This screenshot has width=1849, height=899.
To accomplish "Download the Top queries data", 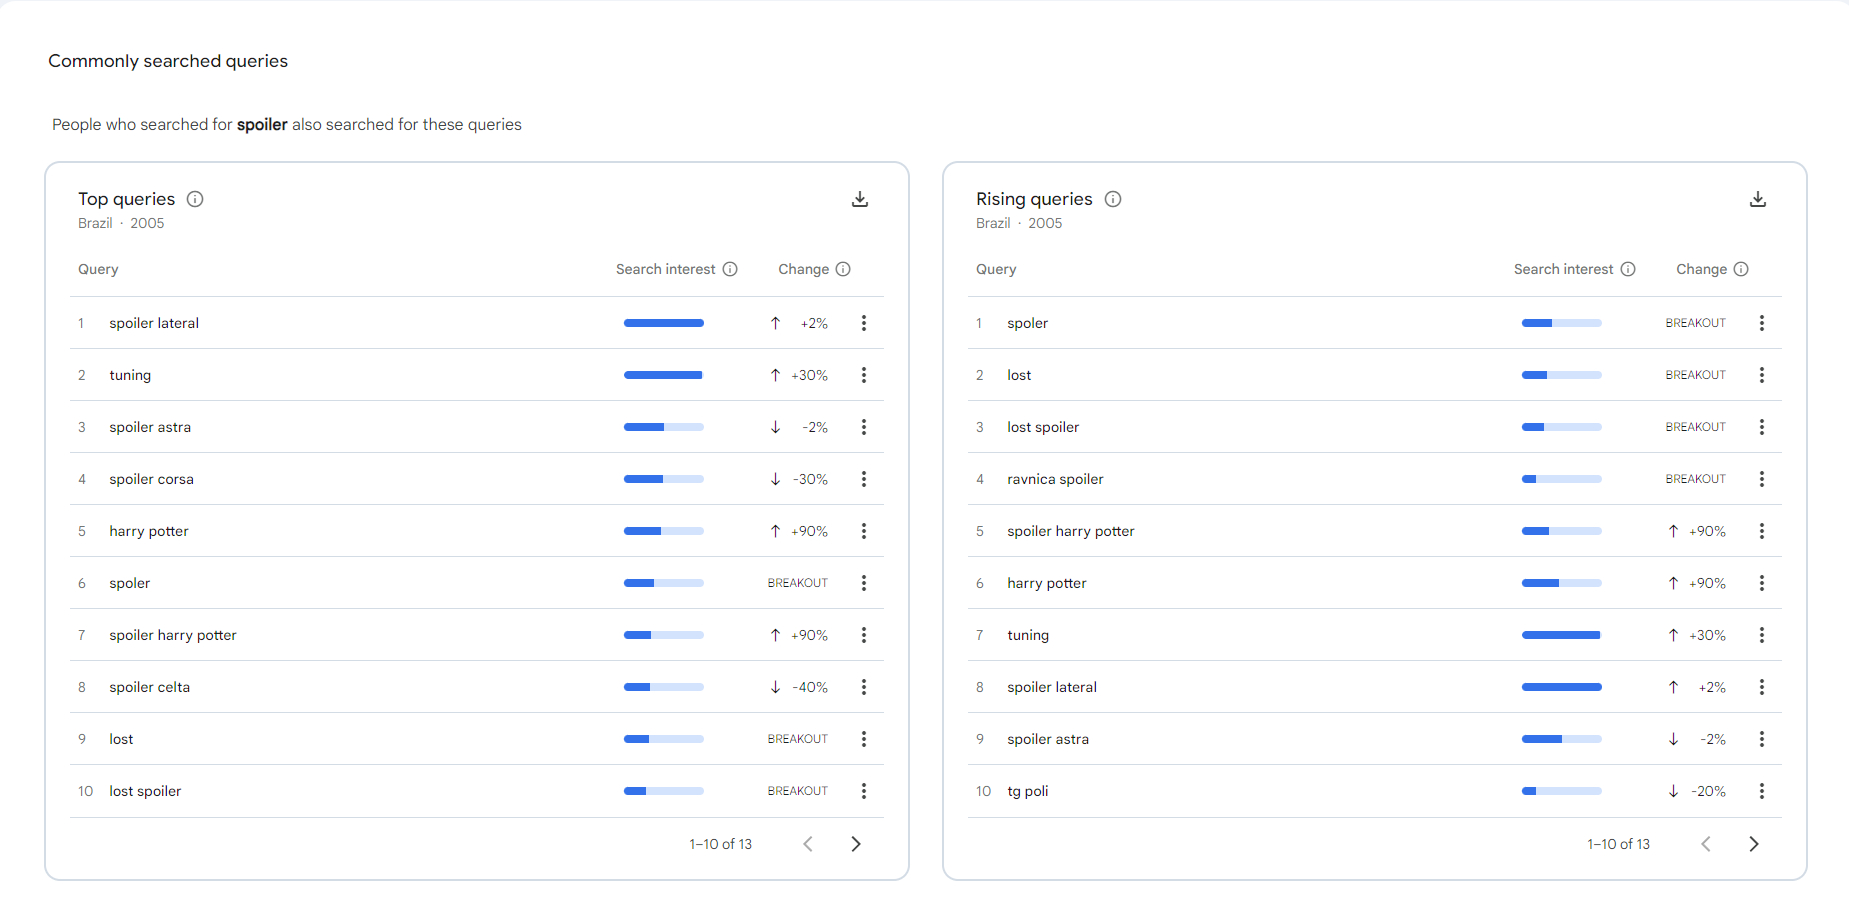I will [x=859, y=199].
